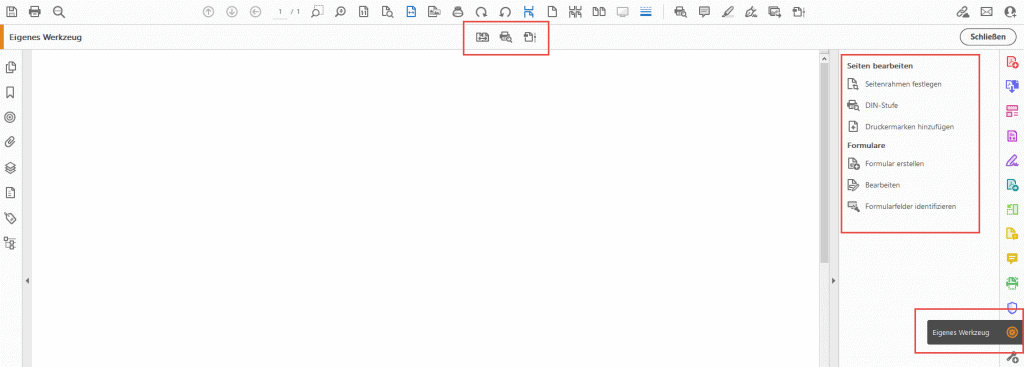1024x367 pixels.
Task: Click the page number input field
Action: pyautogui.click(x=281, y=12)
